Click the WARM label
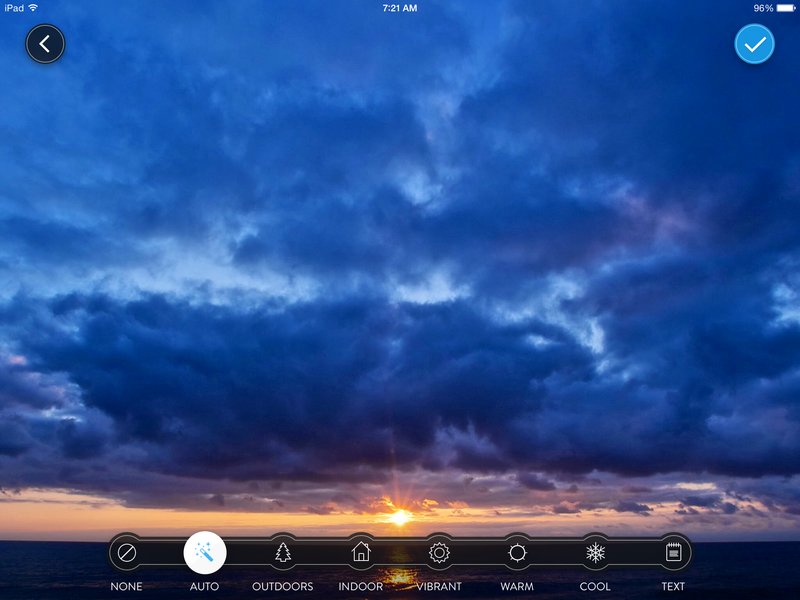800x600 pixels. tap(517, 586)
